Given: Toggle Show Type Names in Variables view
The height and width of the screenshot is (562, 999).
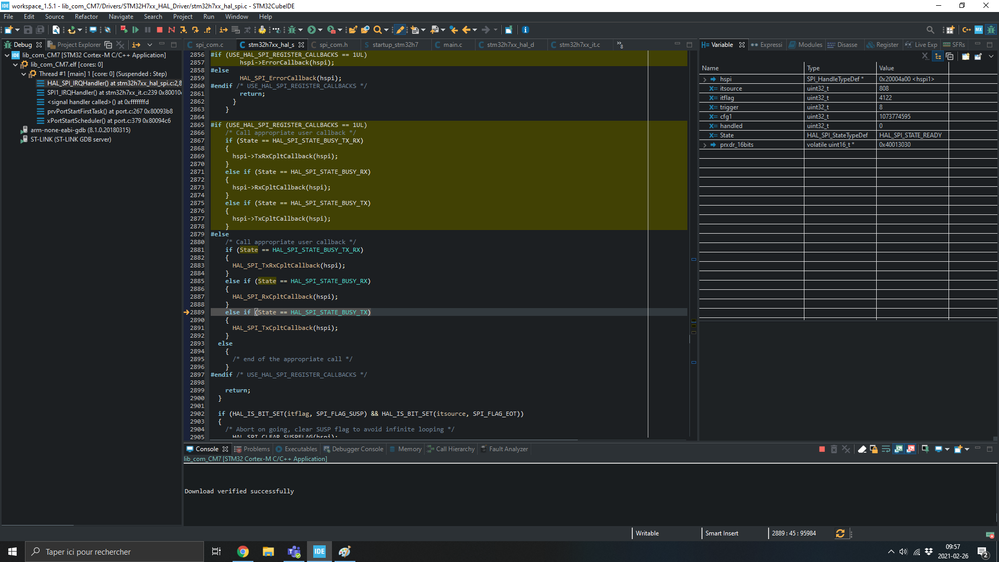Looking at the screenshot, I should [x=937, y=57].
